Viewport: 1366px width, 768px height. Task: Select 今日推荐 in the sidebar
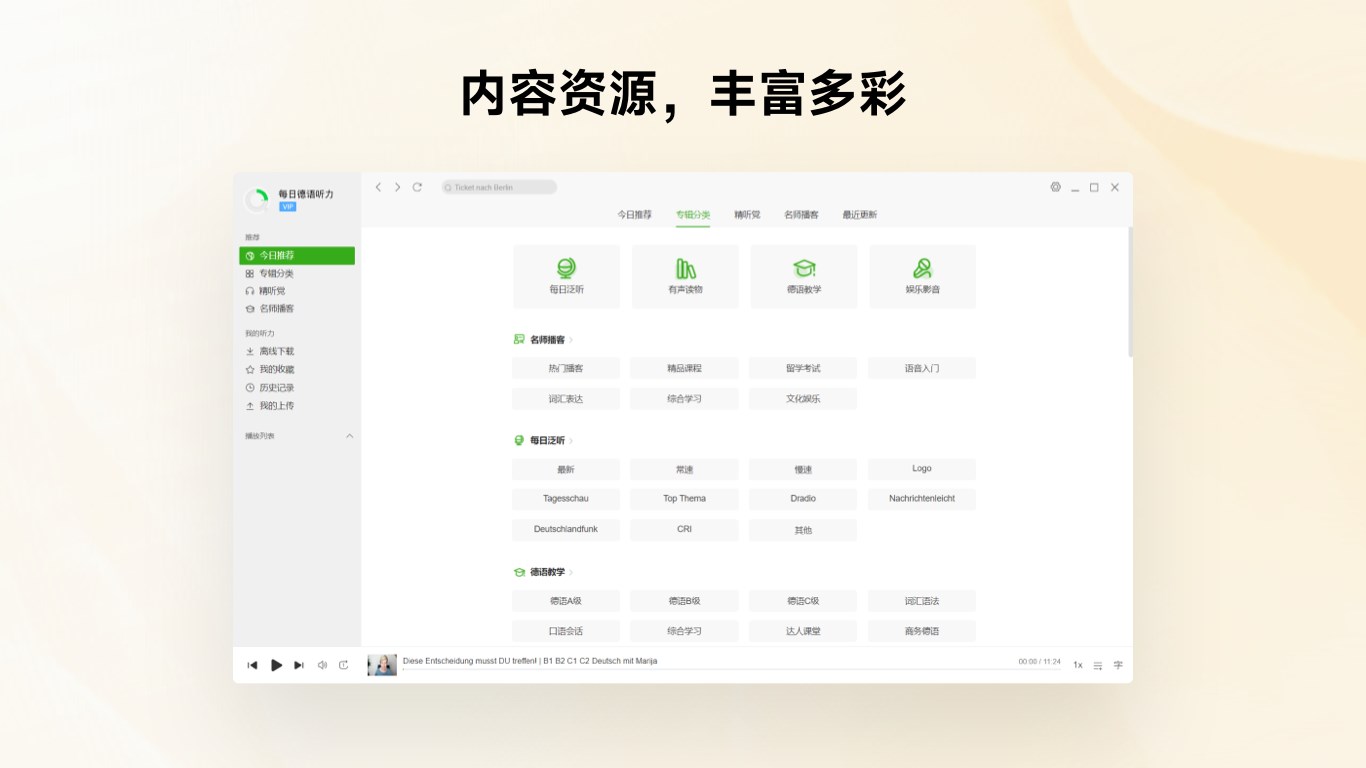click(x=297, y=256)
